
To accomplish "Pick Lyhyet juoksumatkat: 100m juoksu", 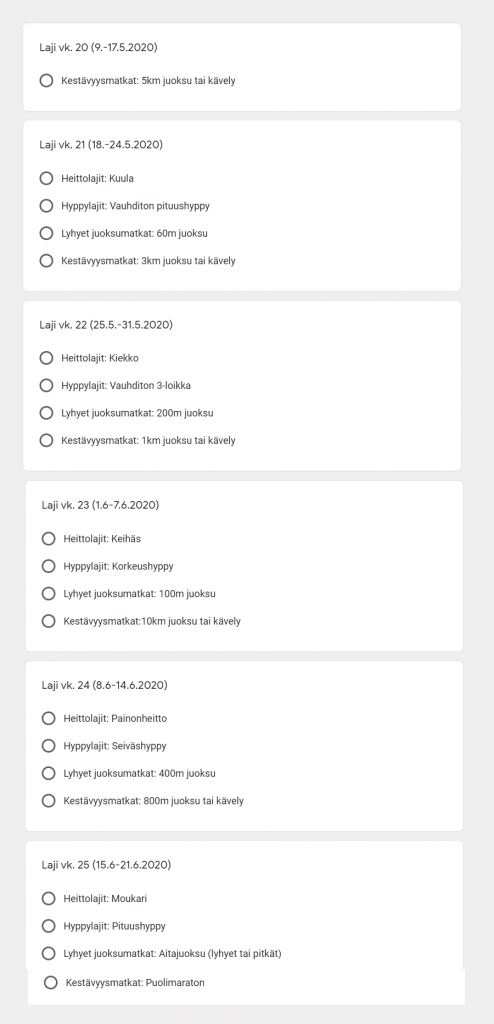I will [48, 594].
